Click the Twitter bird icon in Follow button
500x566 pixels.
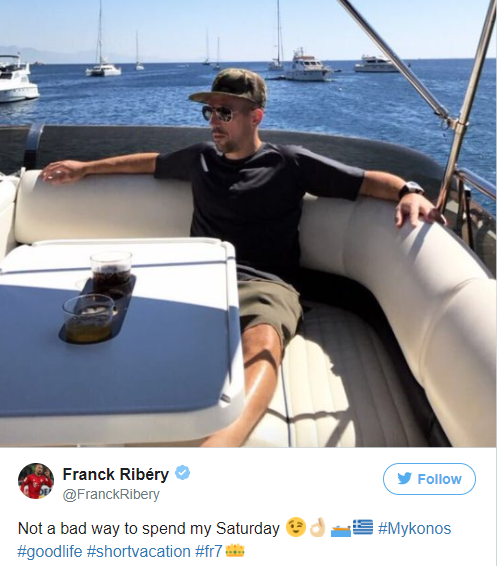coord(404,479)
